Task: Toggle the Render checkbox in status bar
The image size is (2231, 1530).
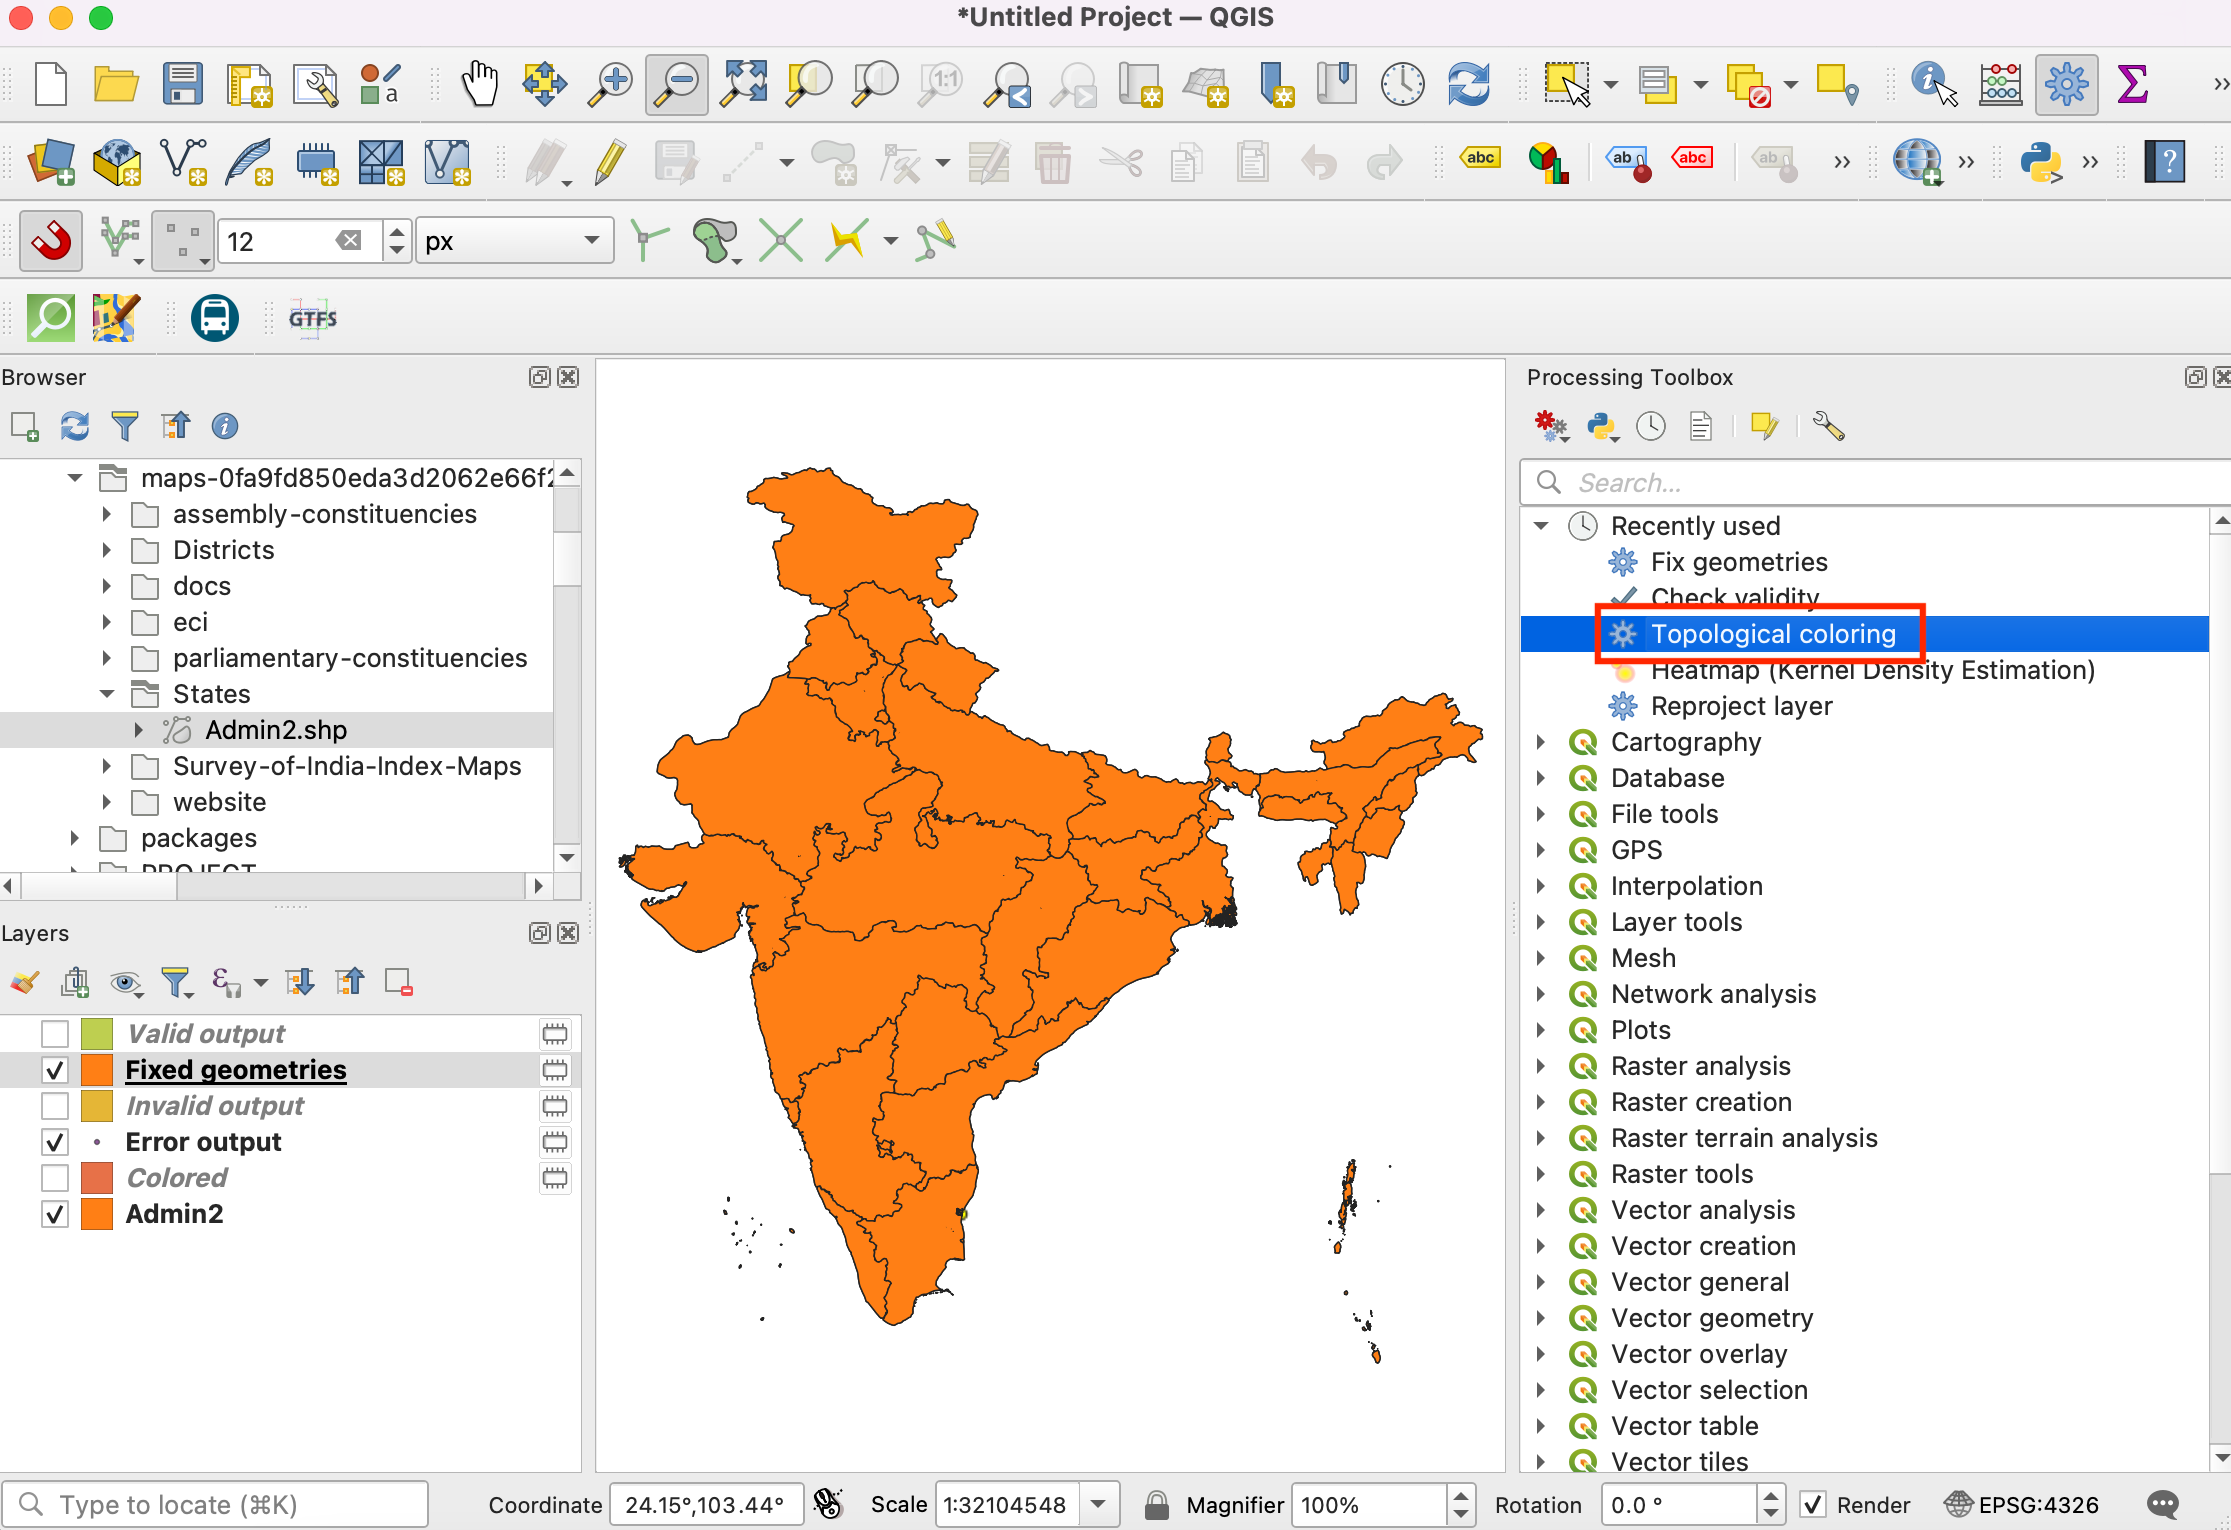Action: (1812, 1505)
